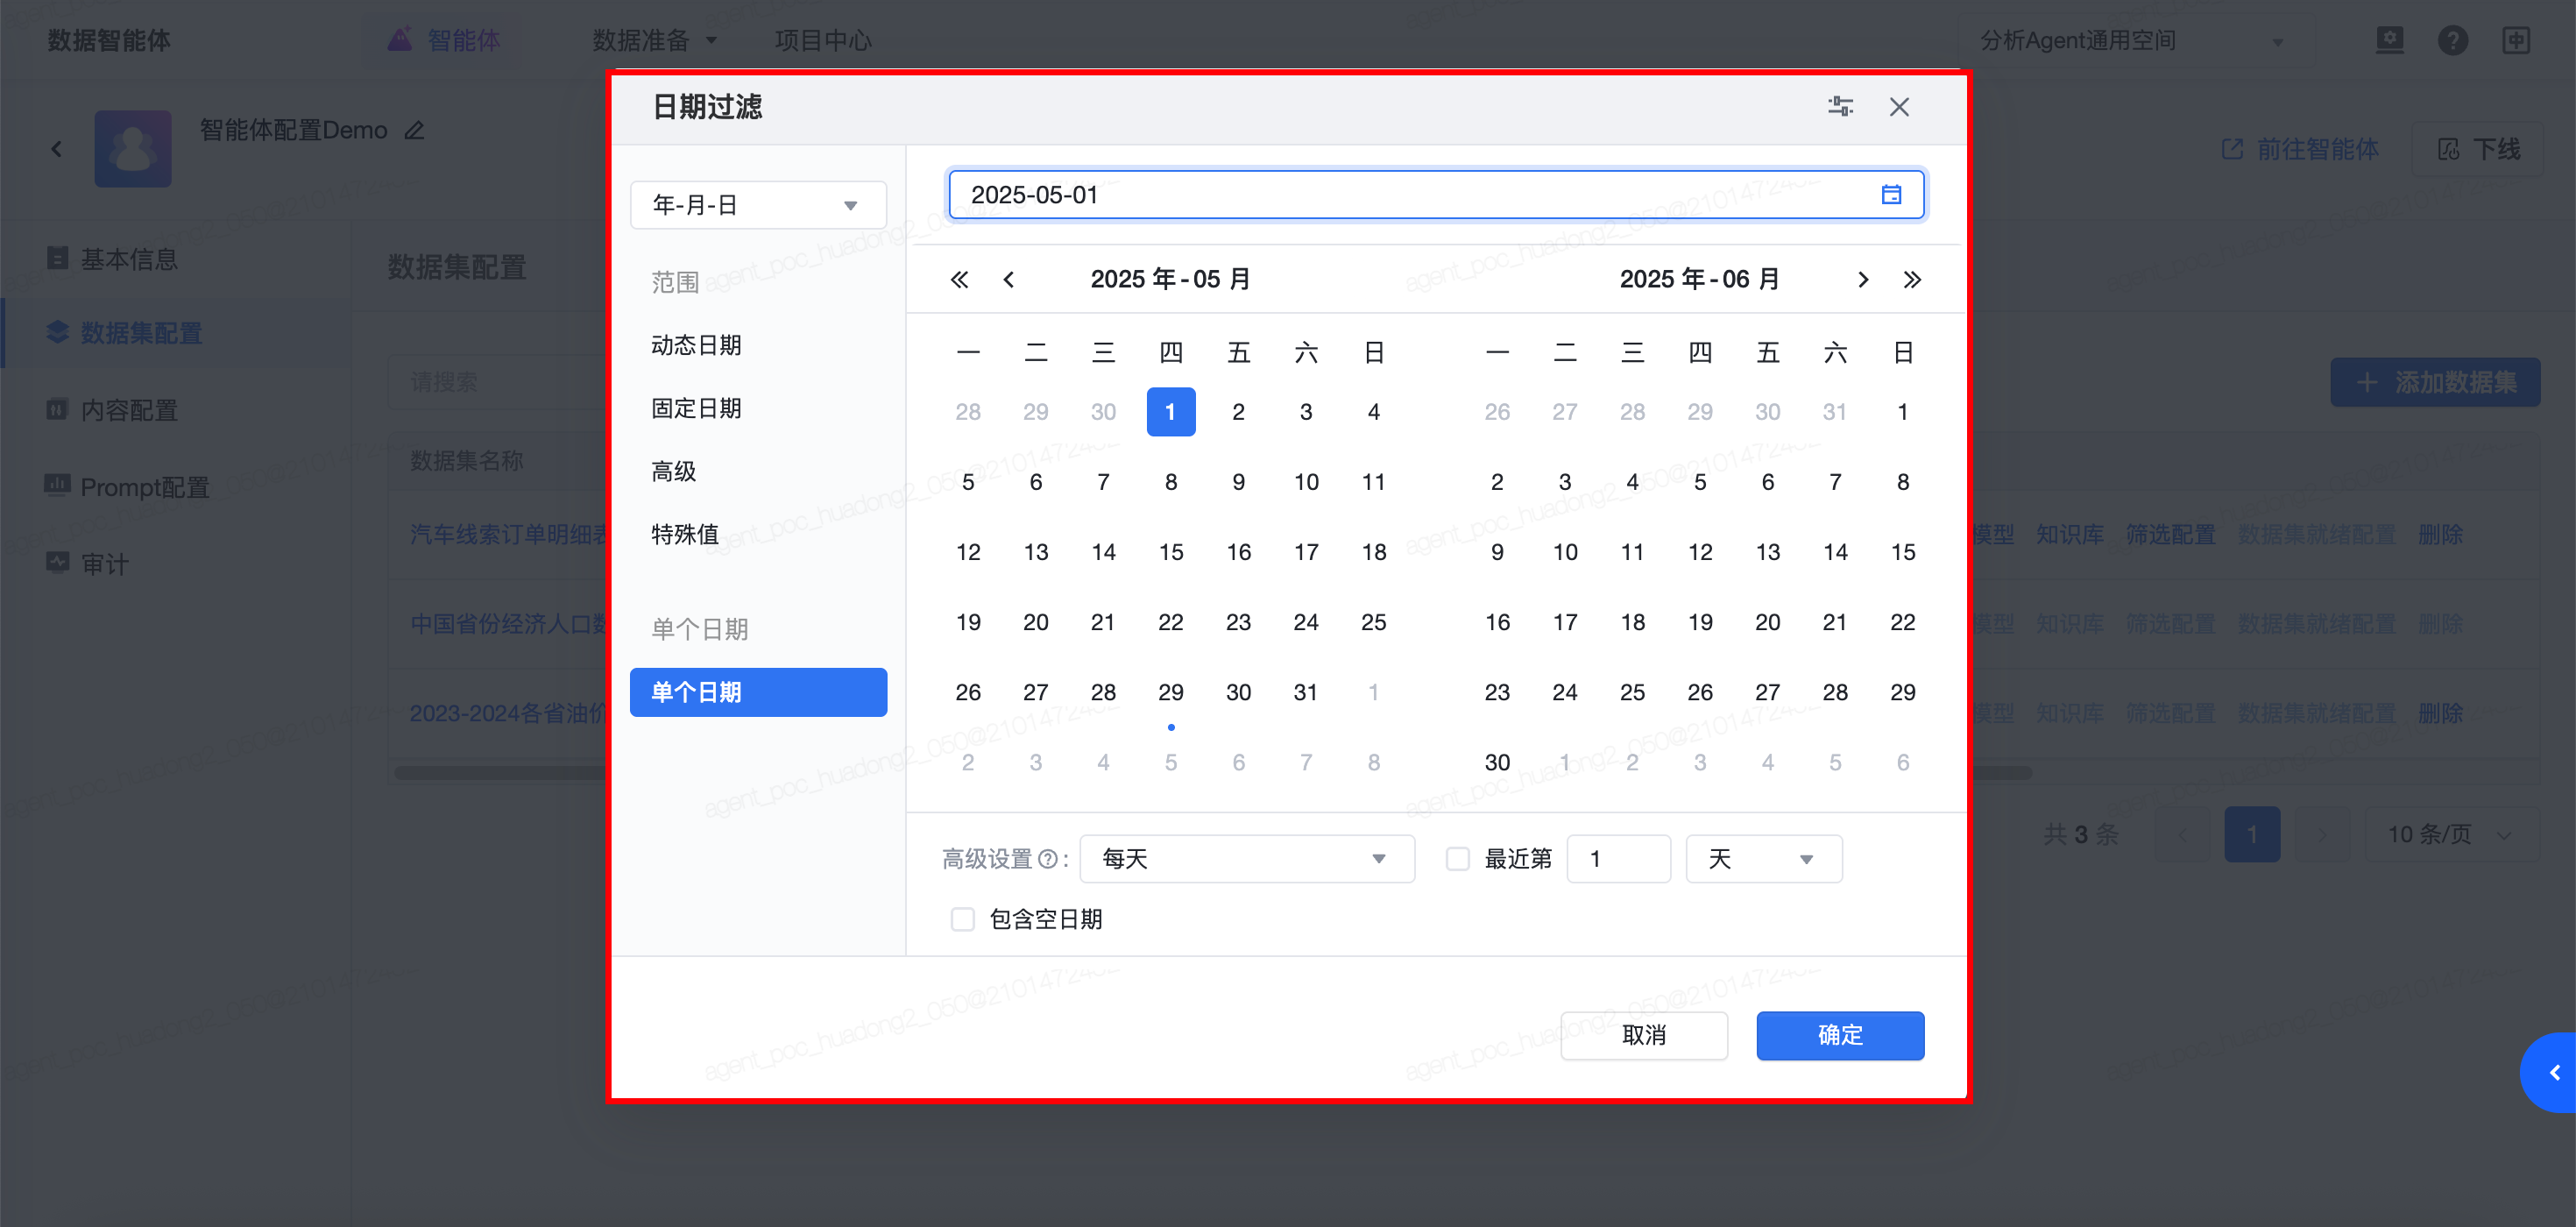Click the agent avatar thumbnail
Viewport: 2576px width, 1227px height.
133,149
